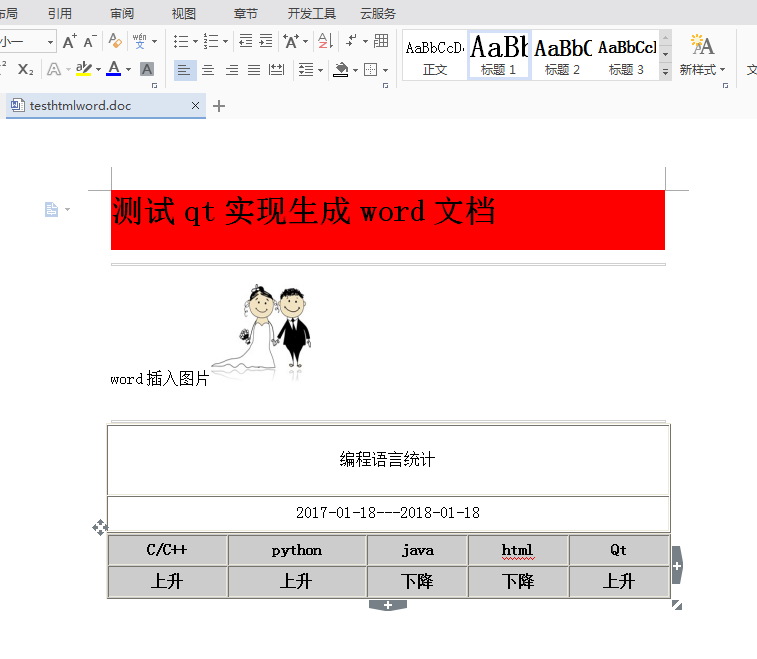757x659 pixels.
Task: Click the table resize handle at corner
Action: (x=677, y=605)
